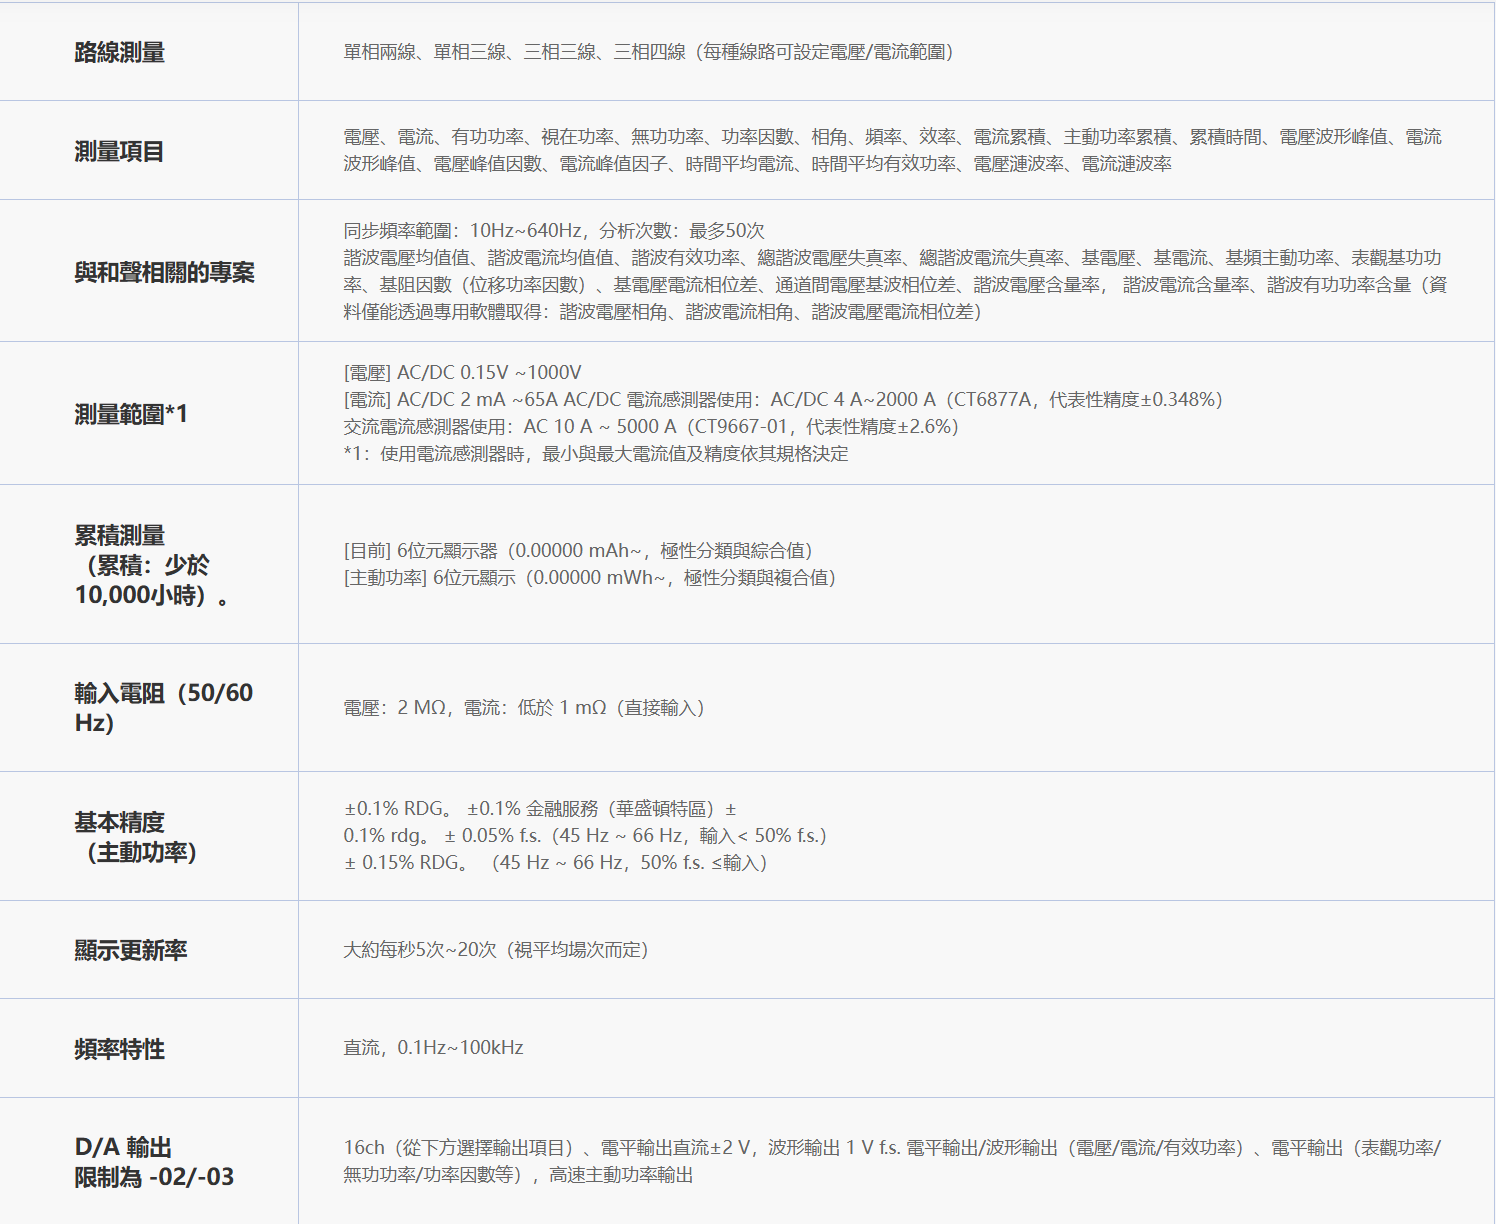This screenshot has width=1496, height=1224.
Task: Click the 大約每秒5次~20次 update rate text
Action: [x=496, y=950]
